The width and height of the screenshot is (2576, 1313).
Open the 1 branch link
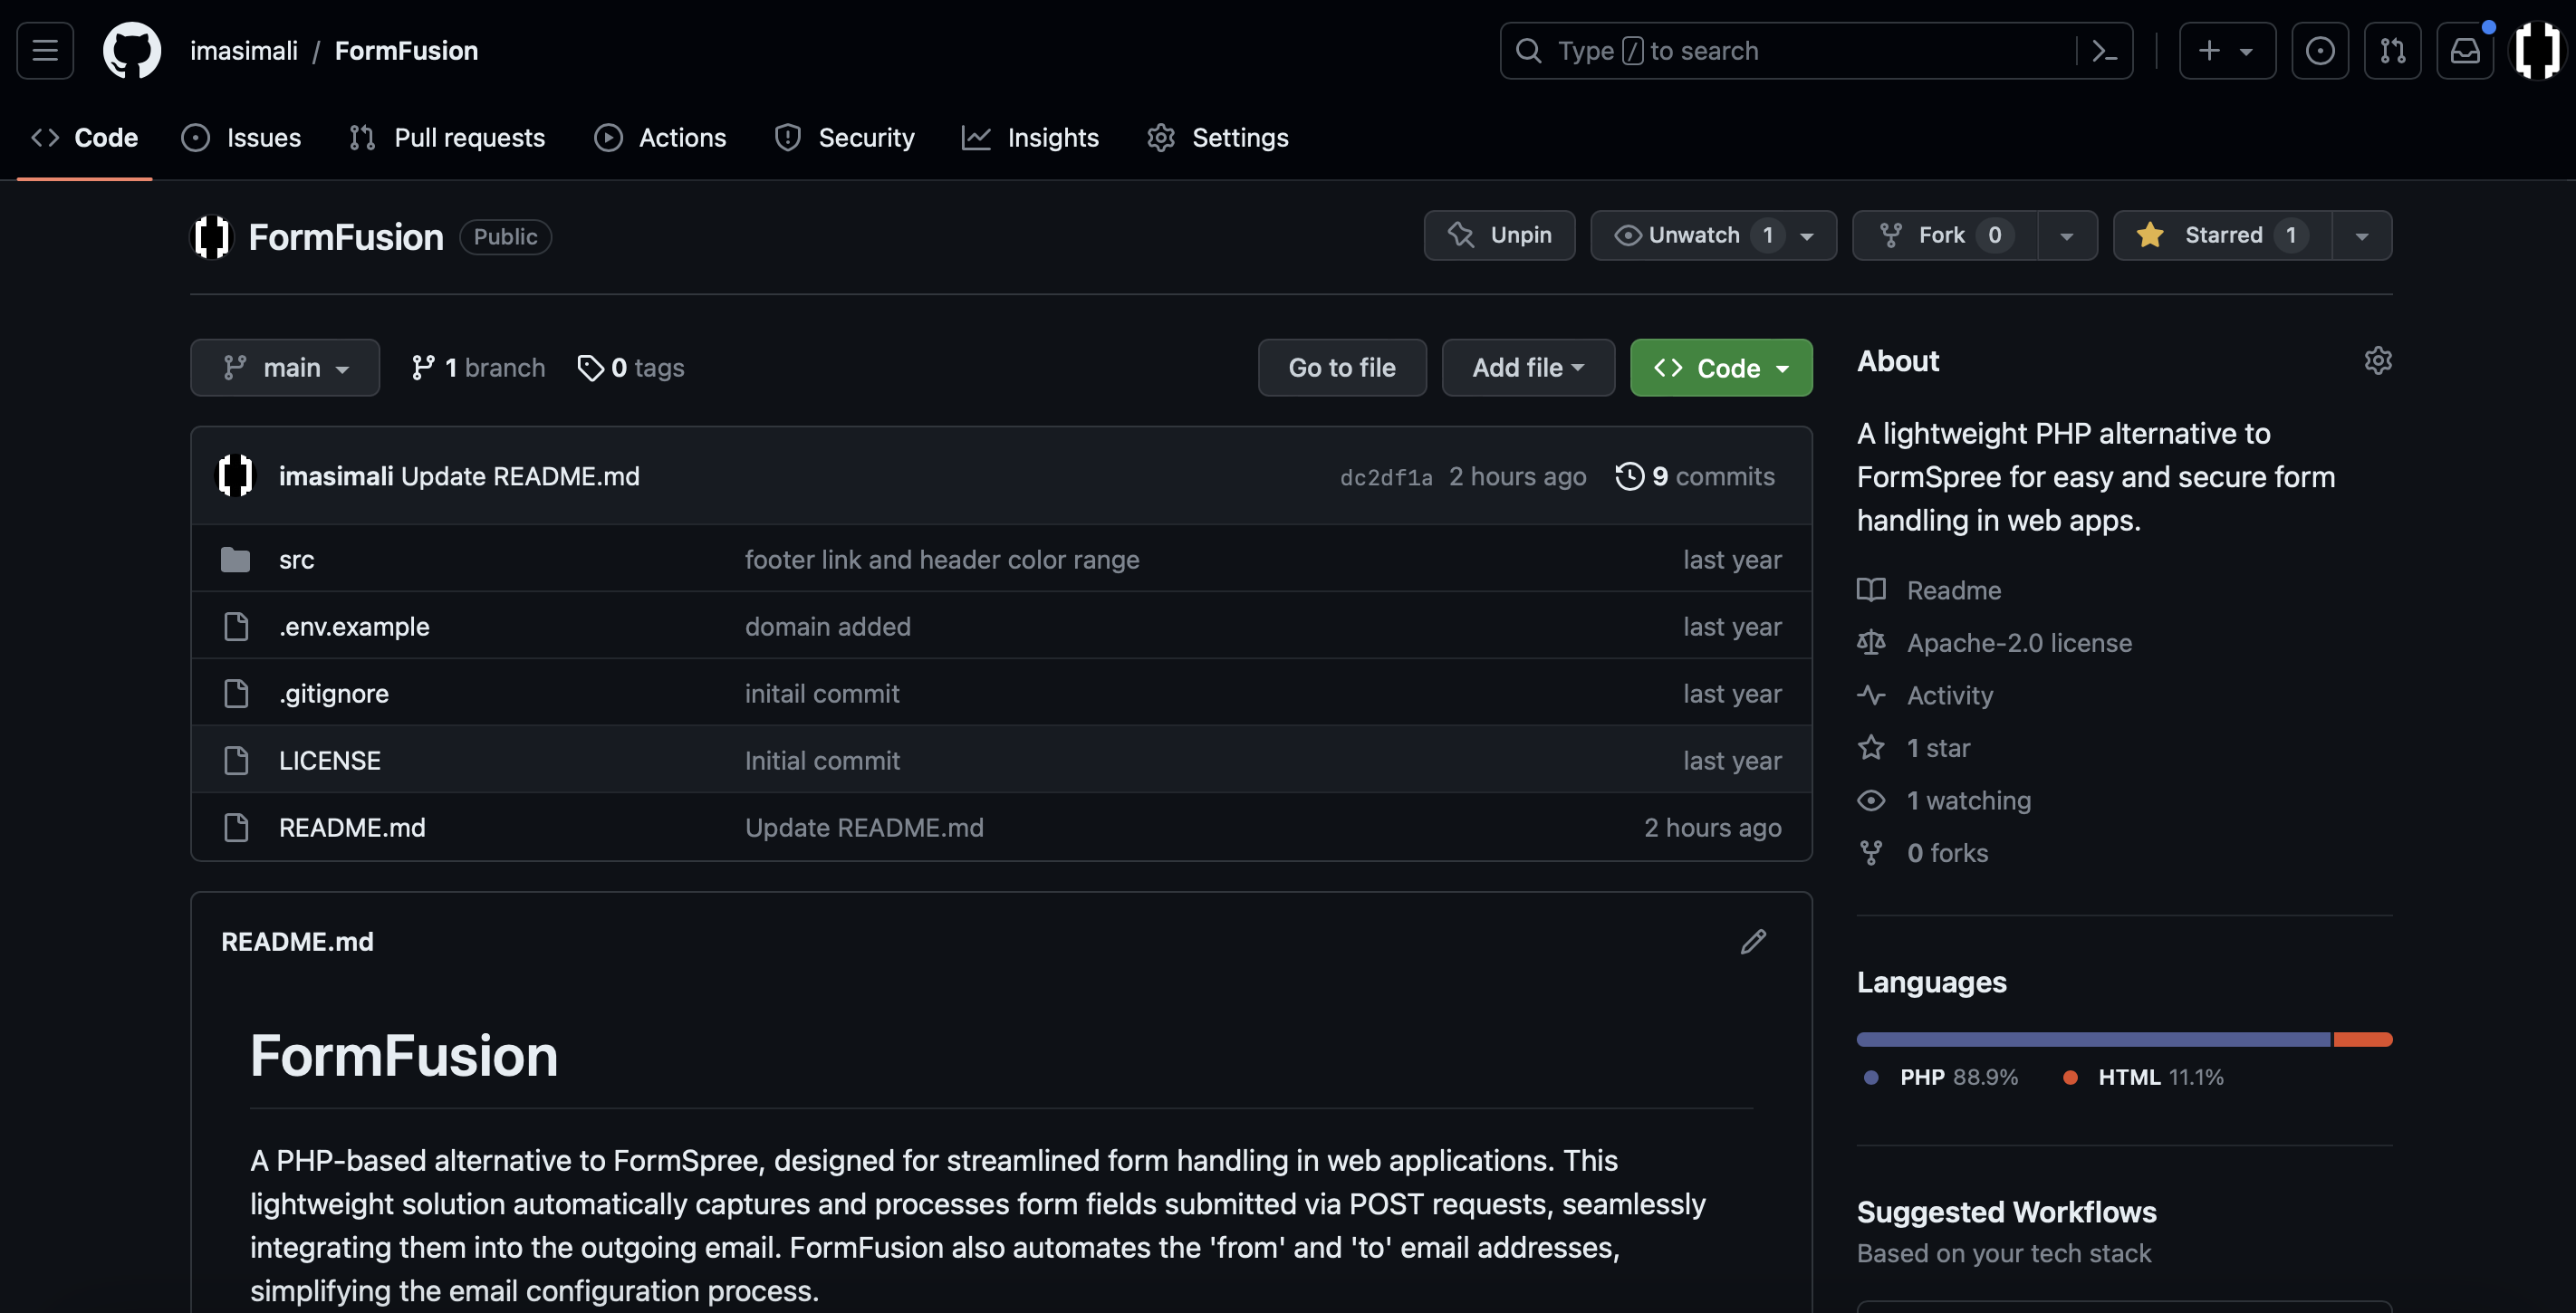click(x=479, y=367)
